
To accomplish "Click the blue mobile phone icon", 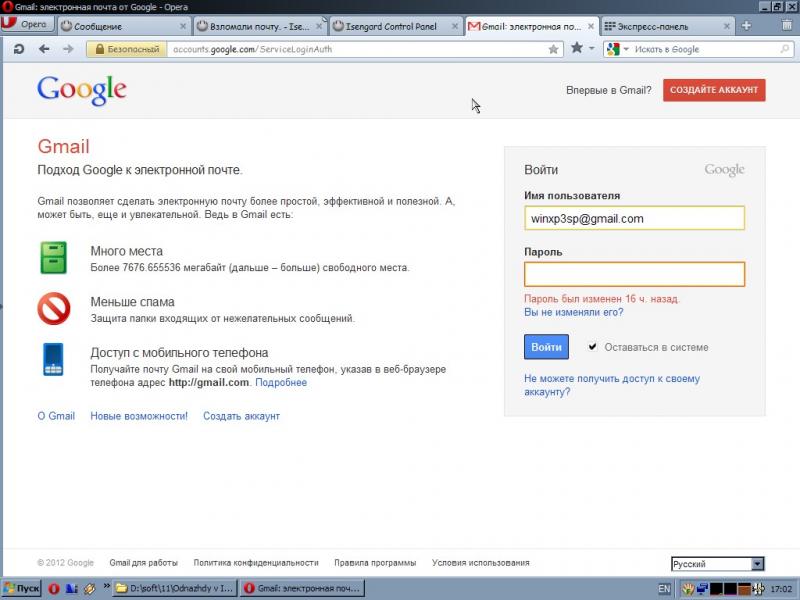I will pos(53,359).
